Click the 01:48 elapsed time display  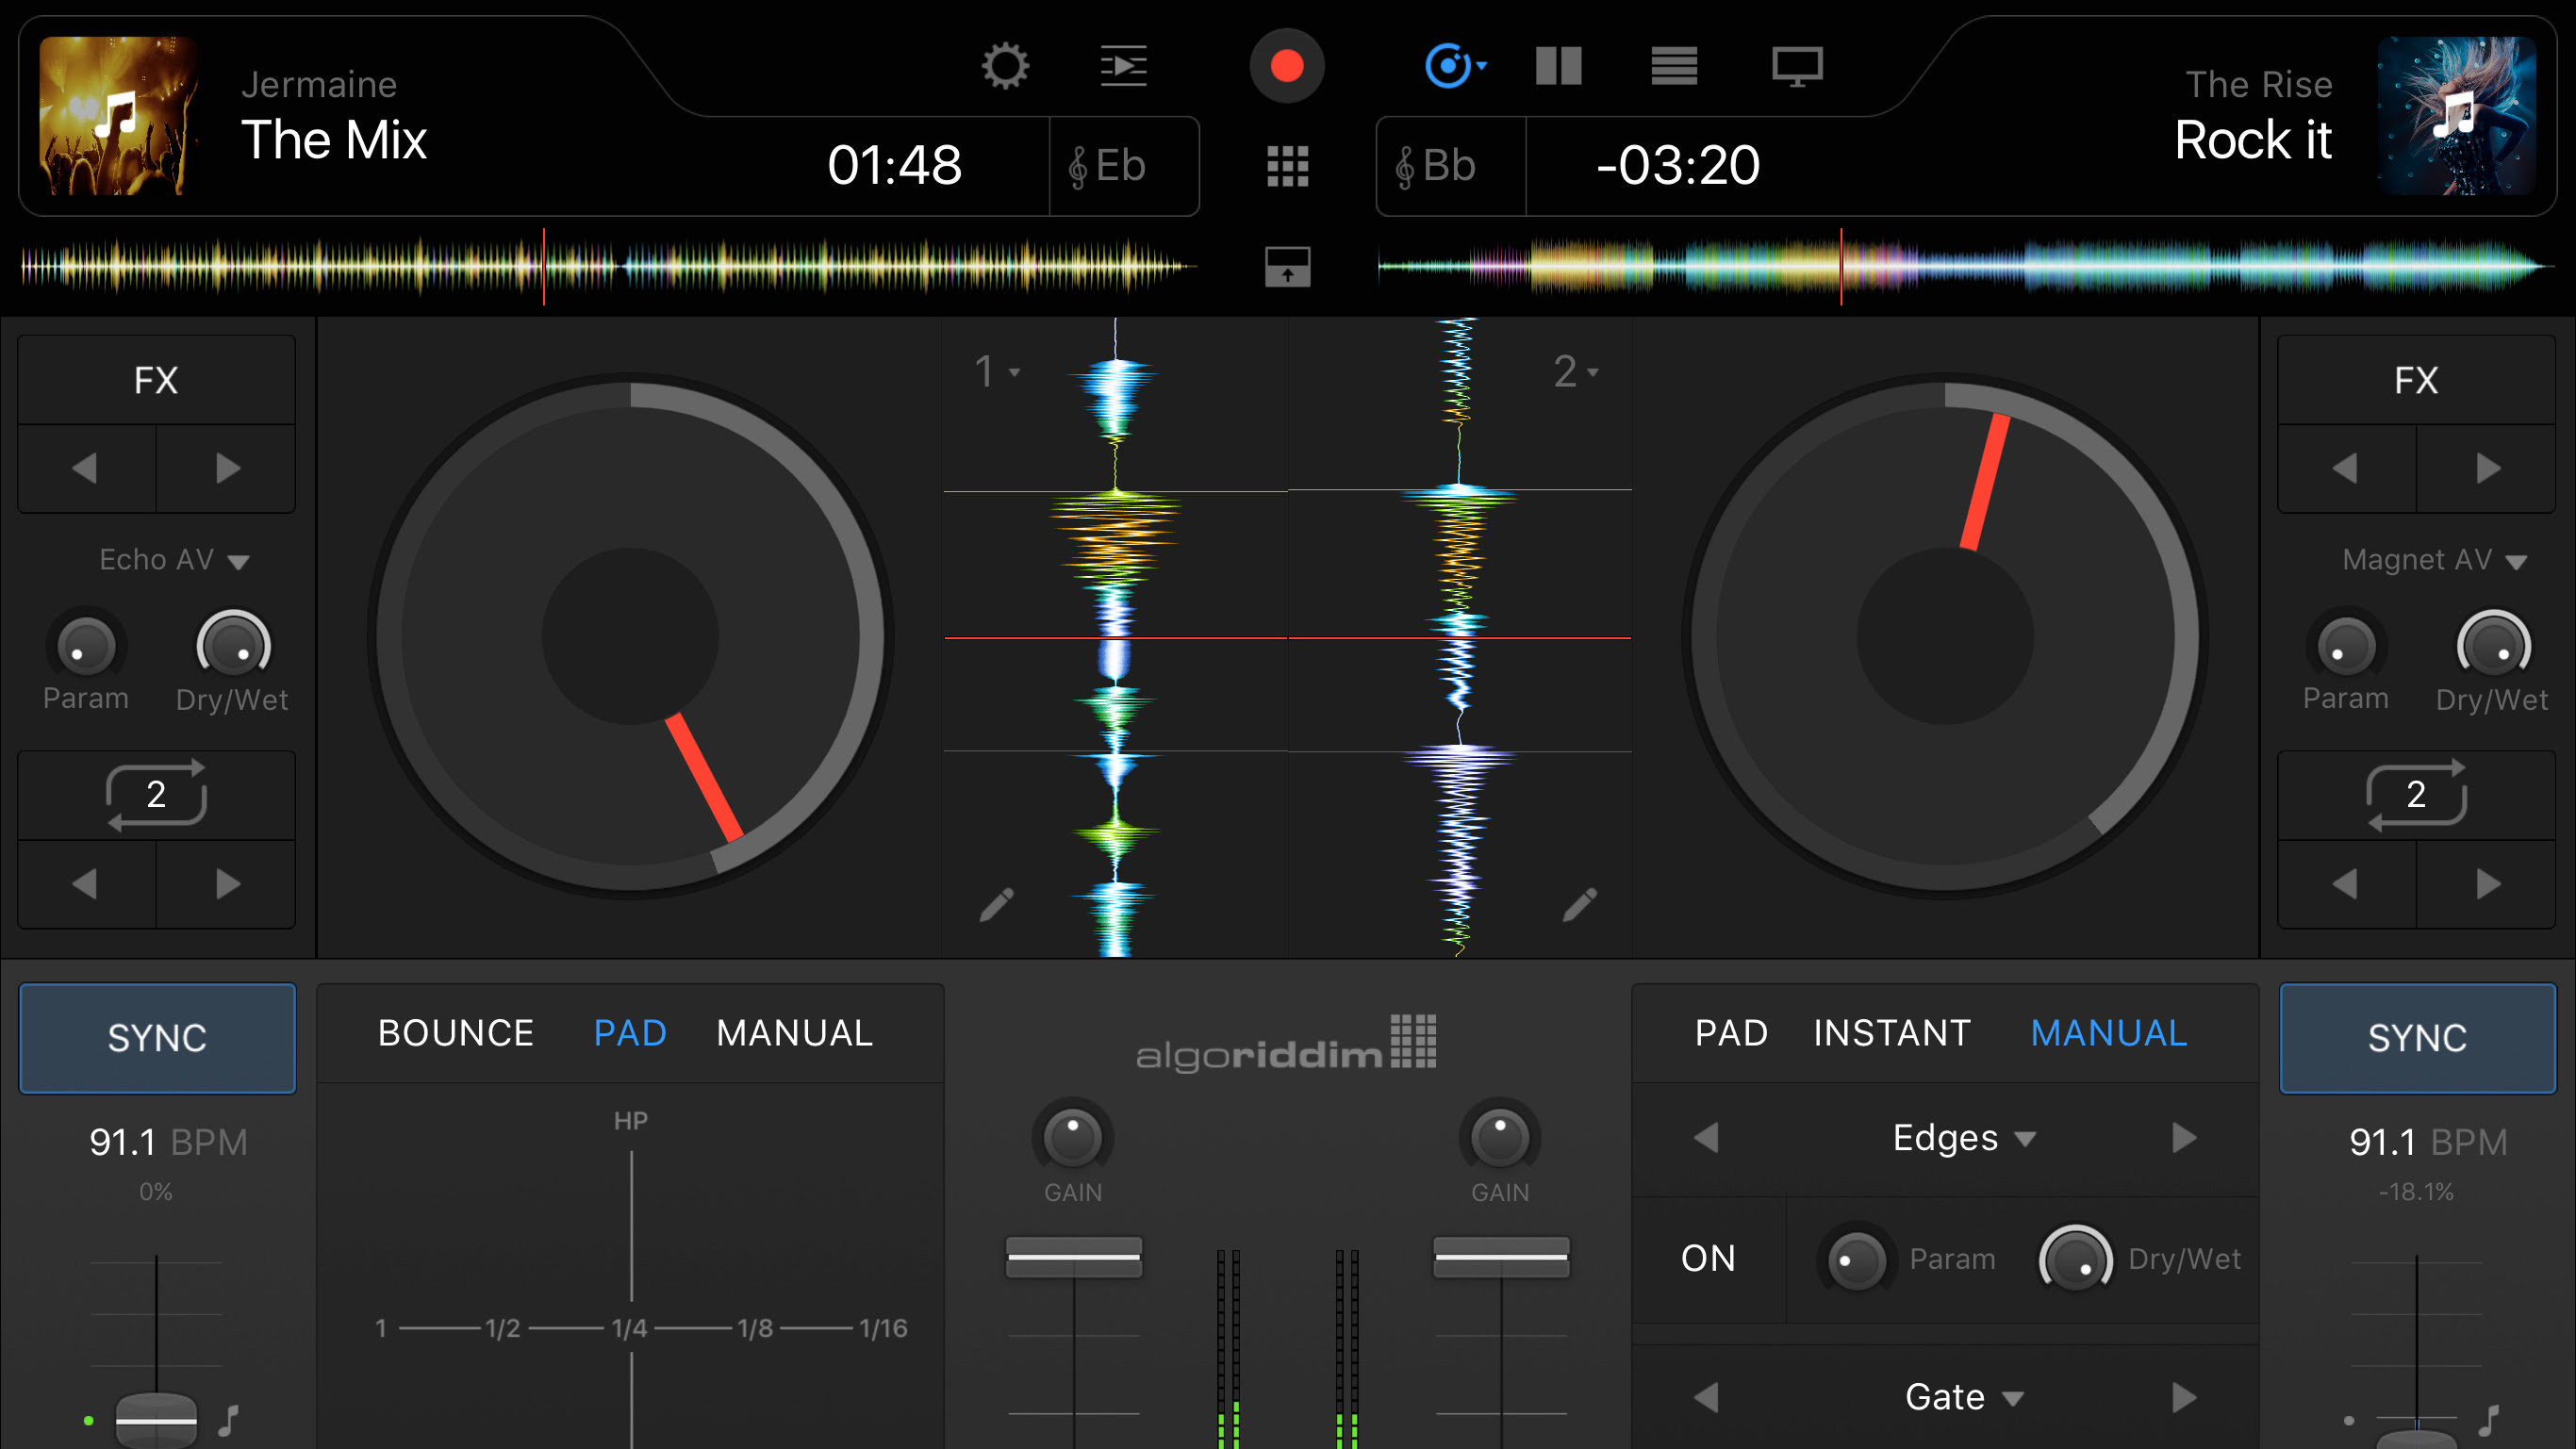tap(894, 165)
